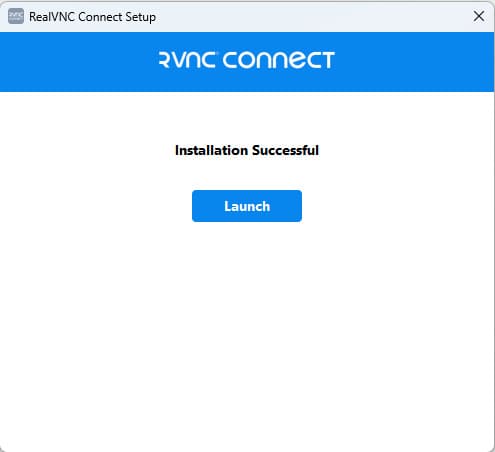Close the RealVNC Connect Setup window
Viewport: 495px width, 452px height.
(x=479, y=16)
